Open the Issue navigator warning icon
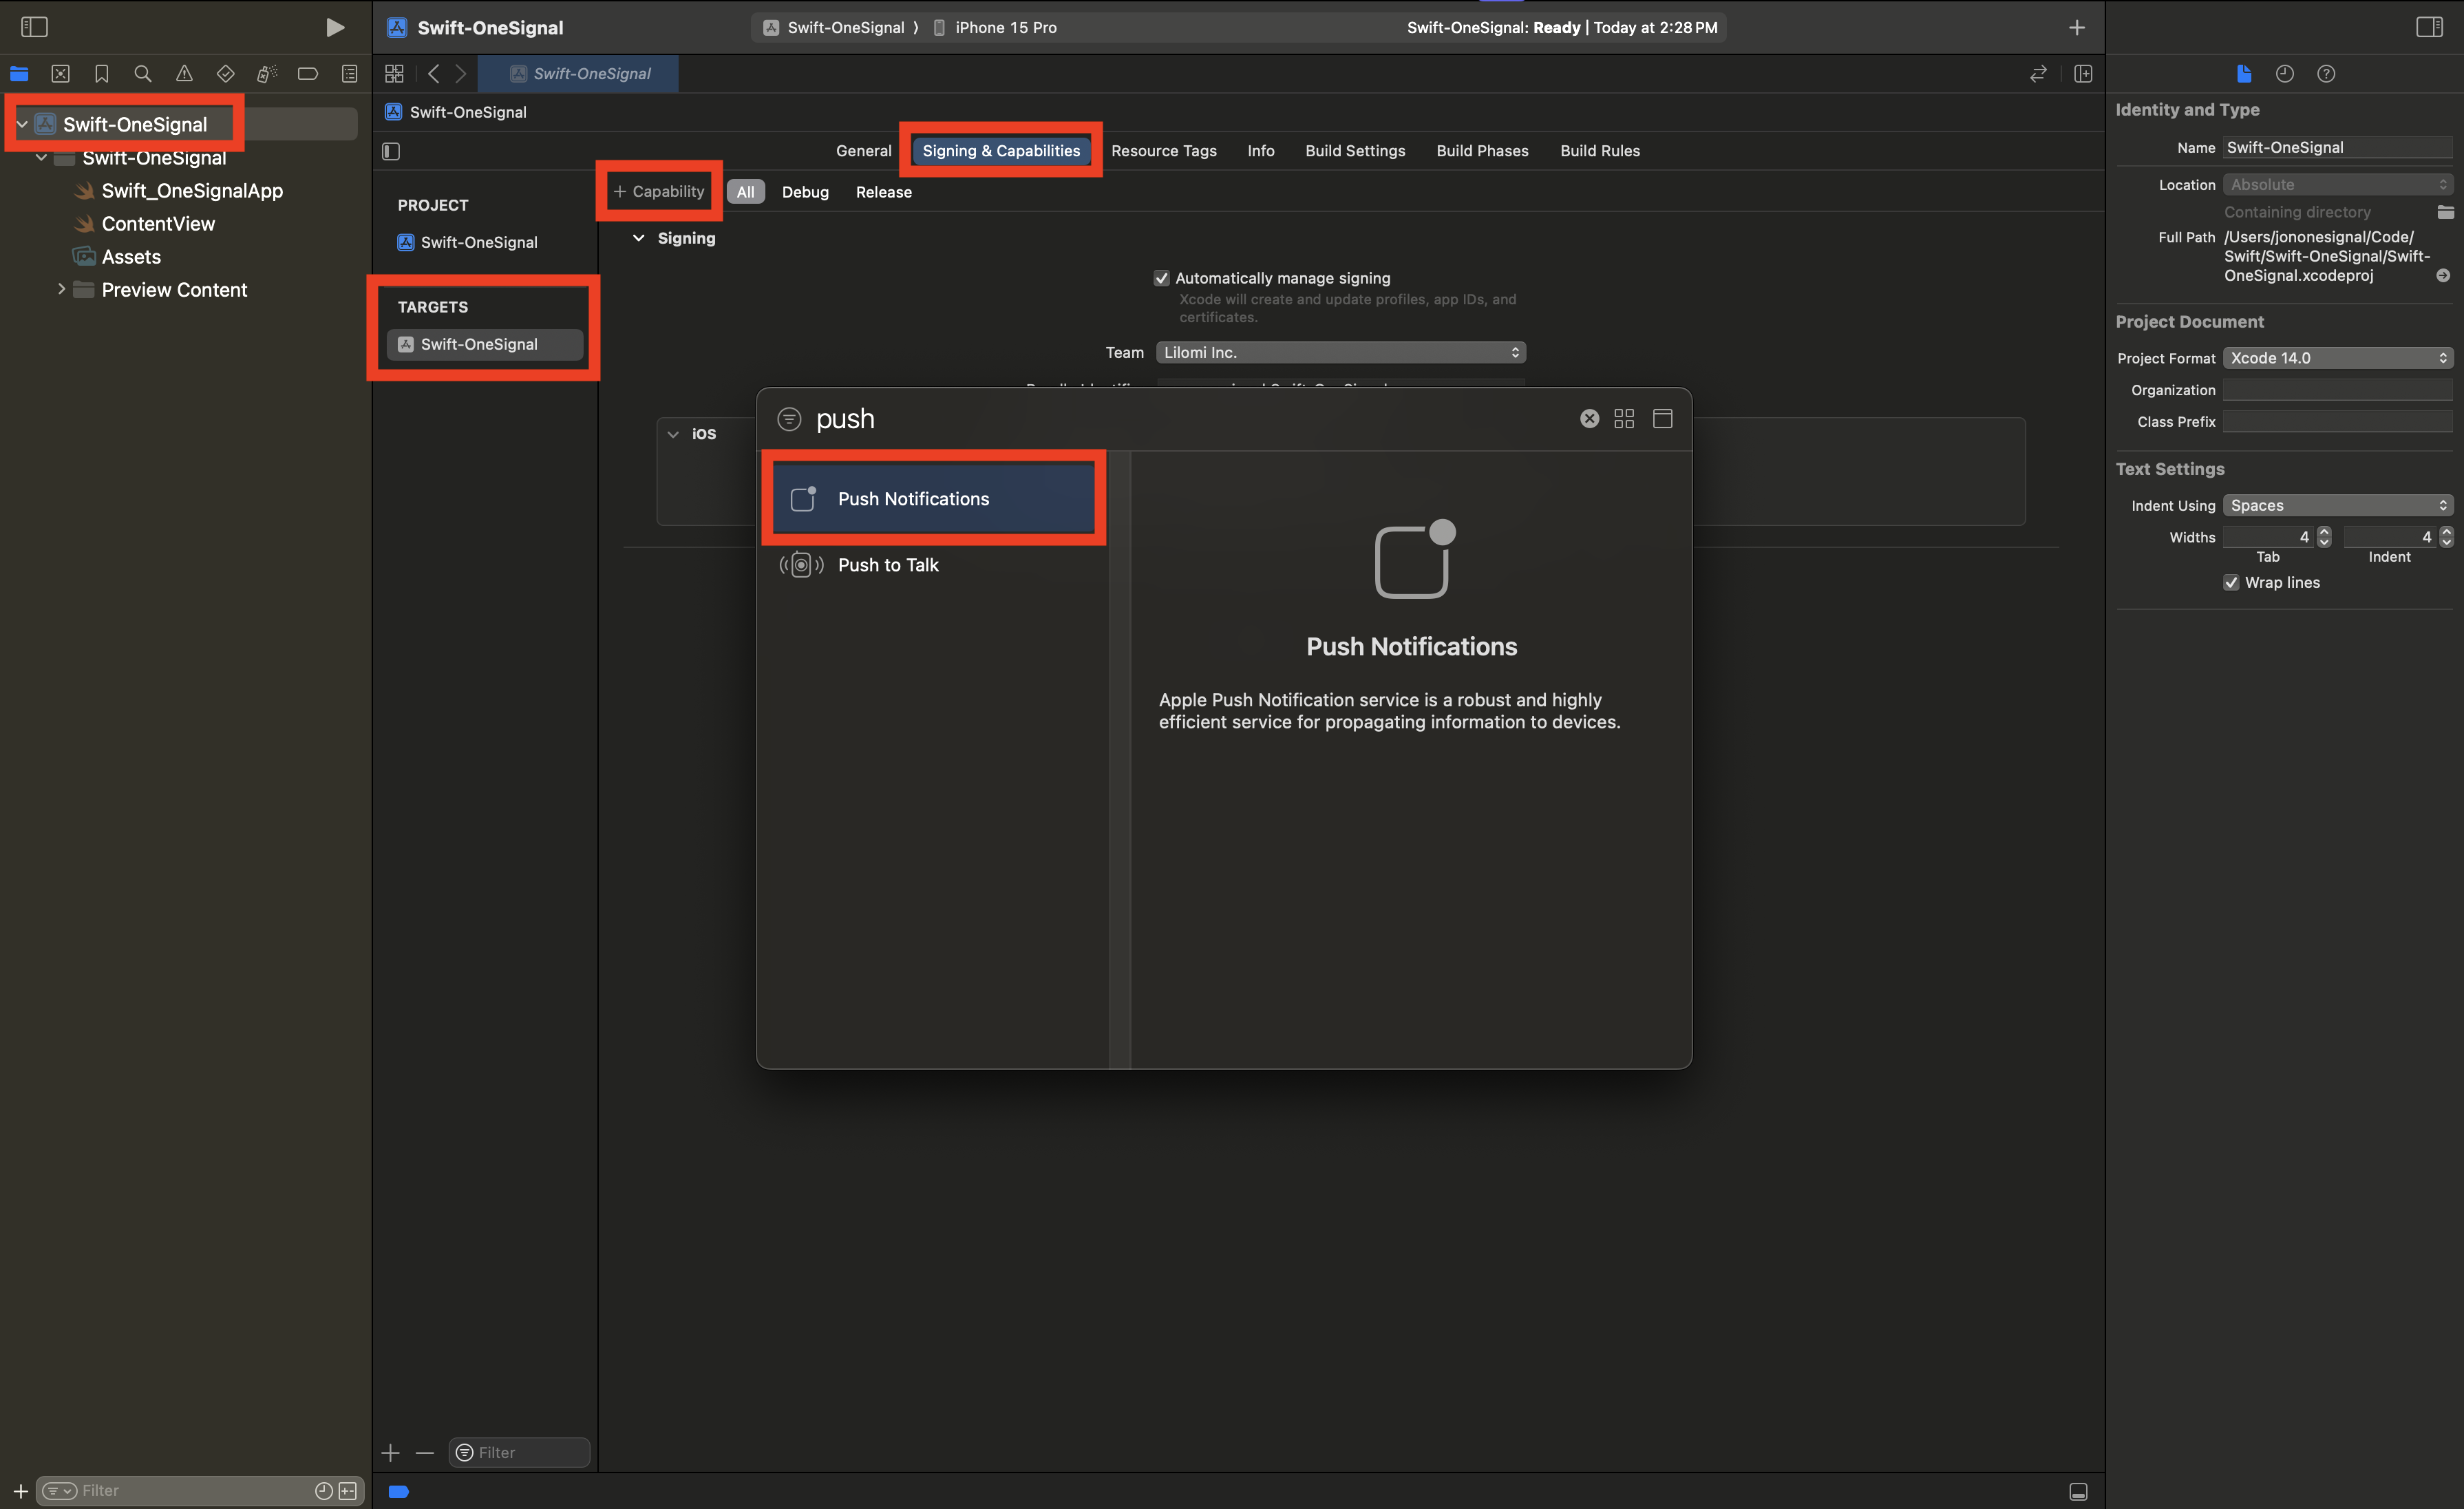 tap(184, 74)
